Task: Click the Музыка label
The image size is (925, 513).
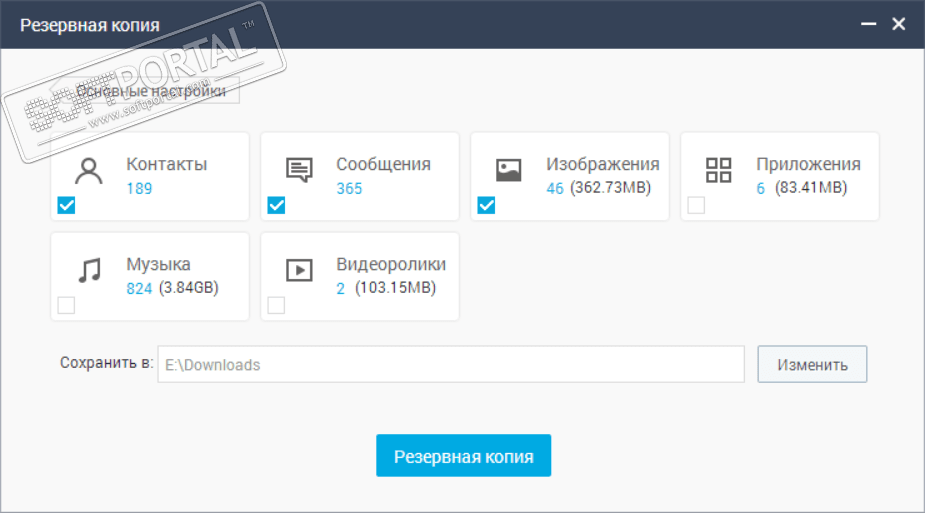Action: [x=158, y=264]
